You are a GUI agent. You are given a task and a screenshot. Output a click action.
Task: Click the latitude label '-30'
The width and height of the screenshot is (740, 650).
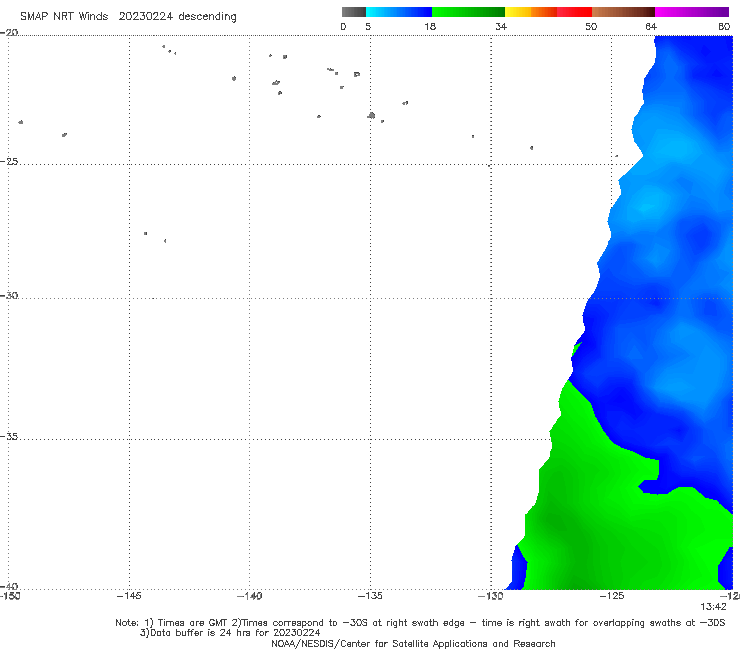pyautogui.click(x=9, y=295)
